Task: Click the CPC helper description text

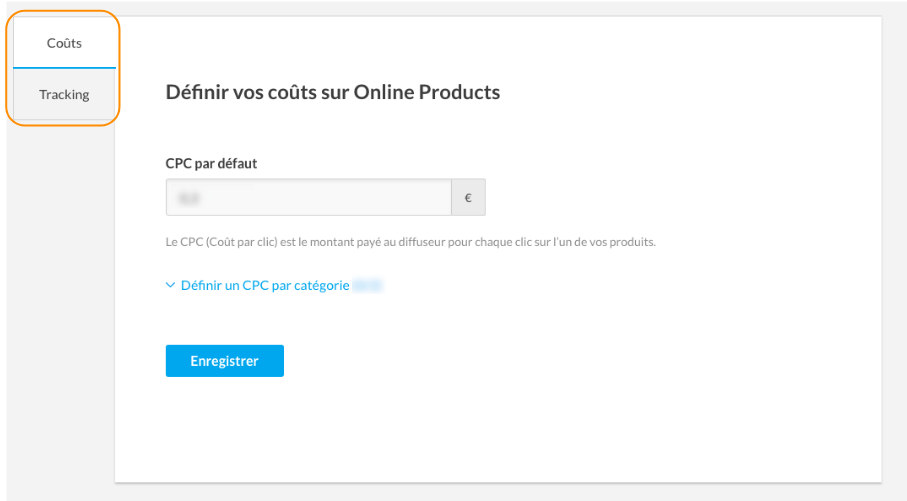Action: [410, 242]
